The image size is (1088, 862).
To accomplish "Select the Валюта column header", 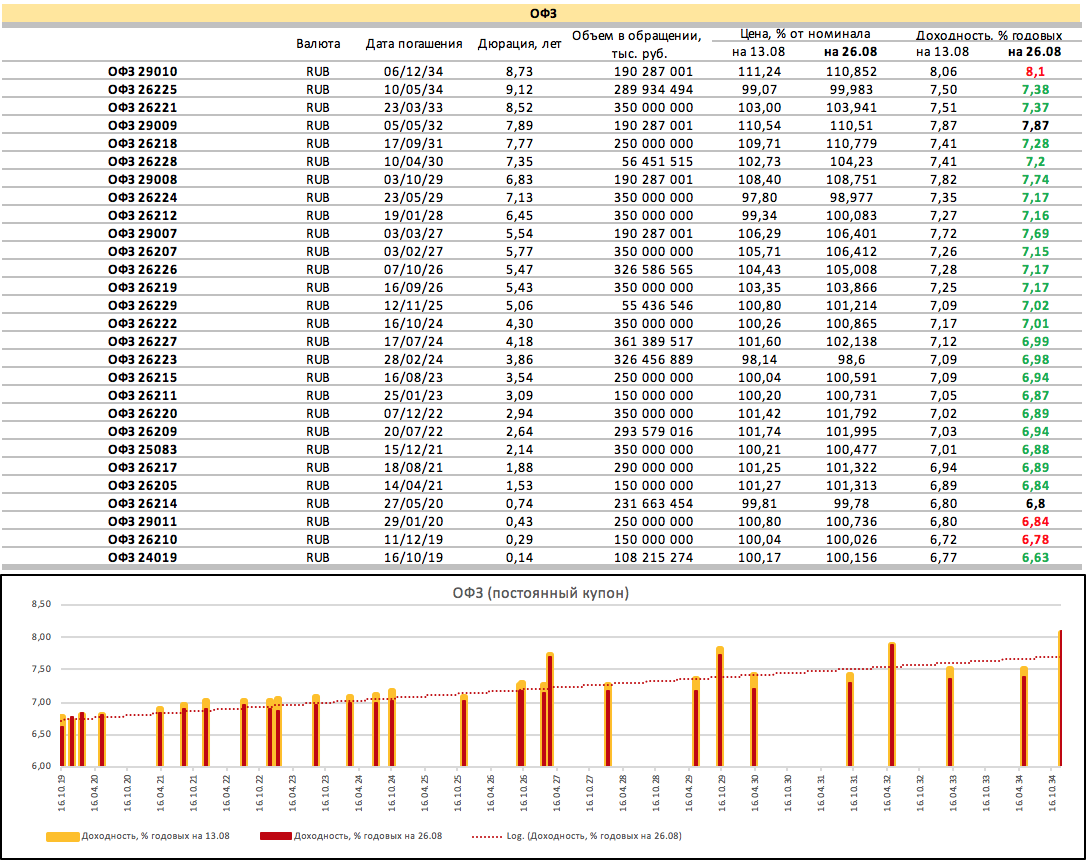I will (318, 44).
